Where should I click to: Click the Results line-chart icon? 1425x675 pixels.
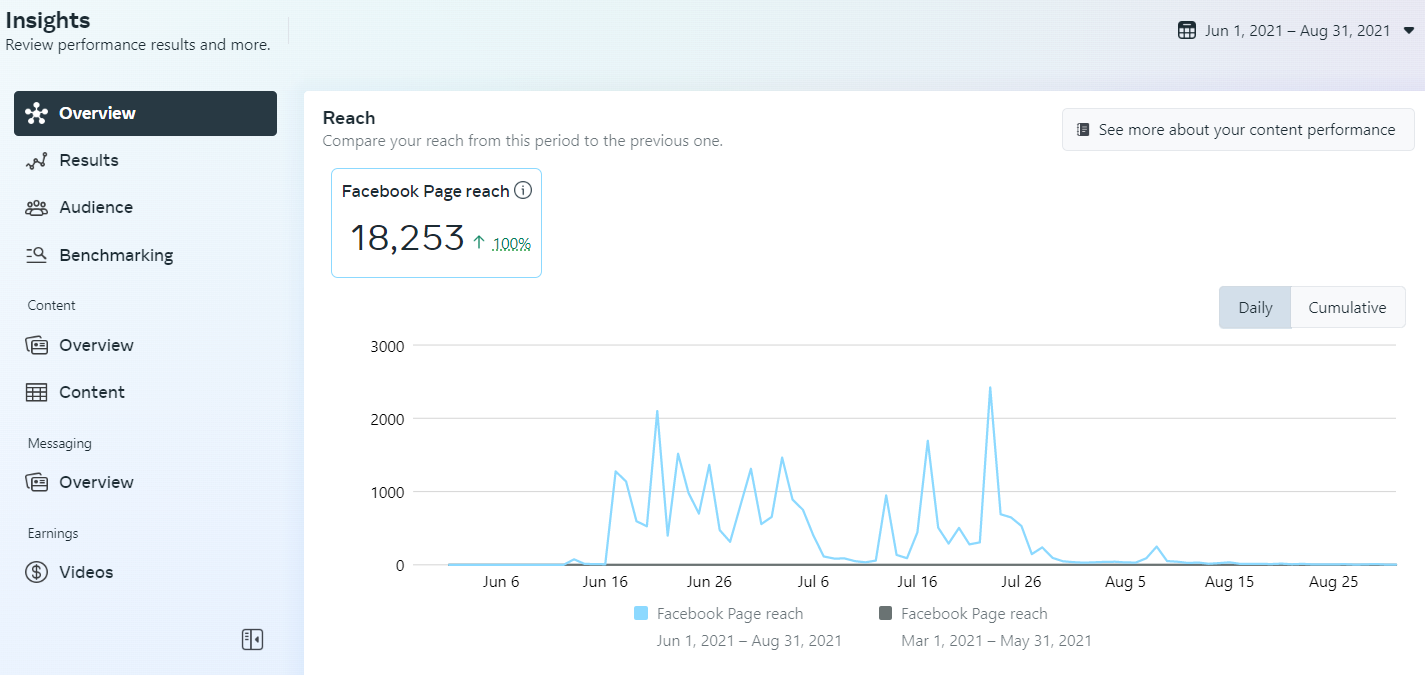(37, 161)
